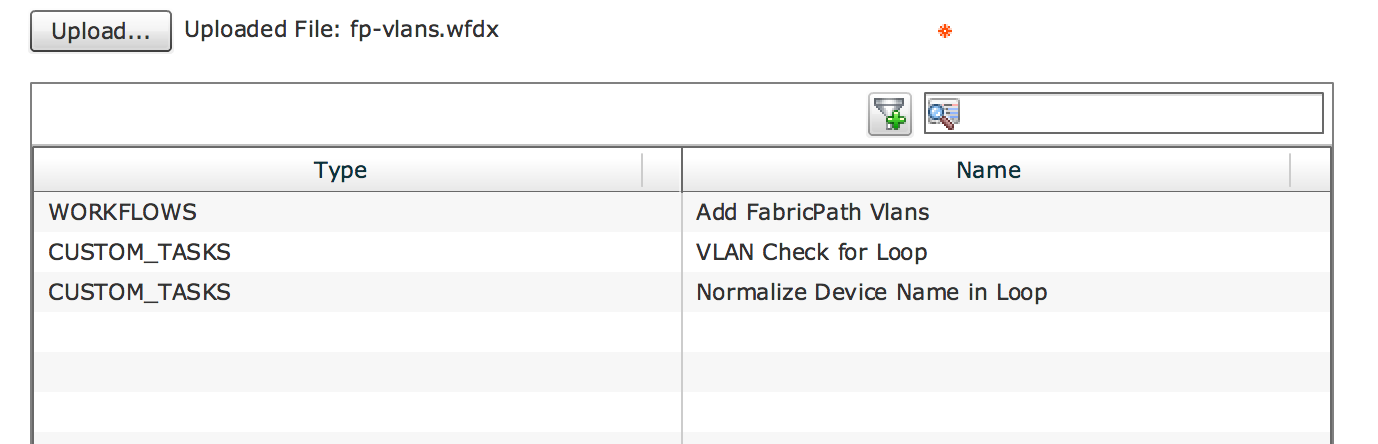Select the VLAN Check for Loop task

click(811, 252)
